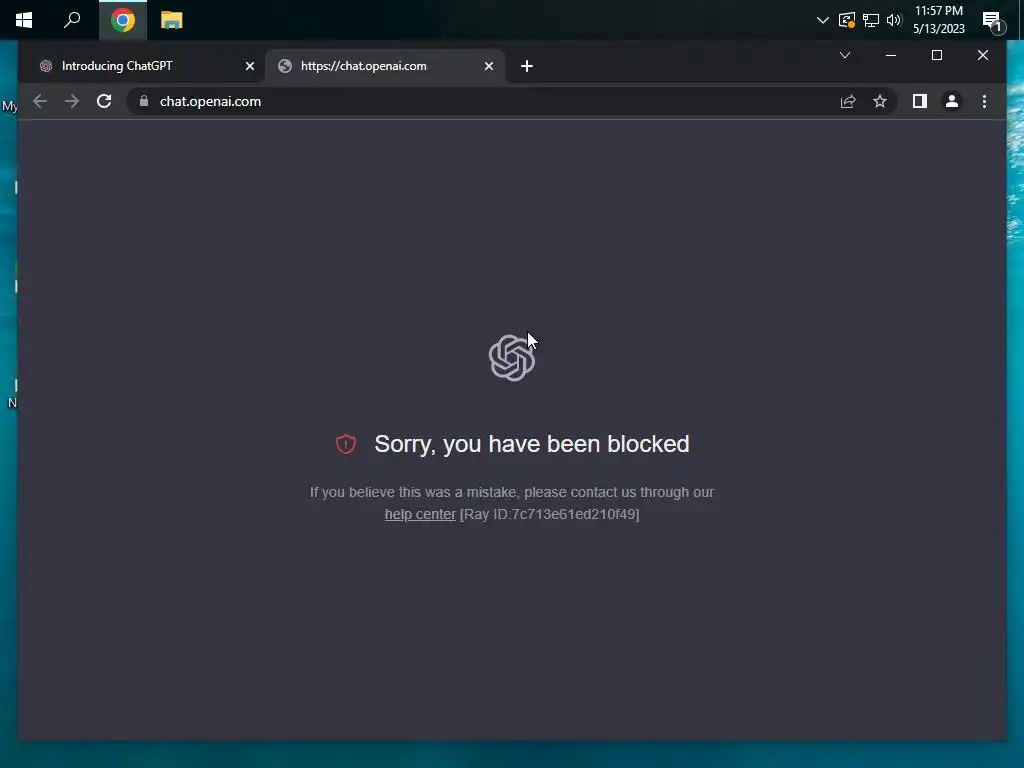1024x768 pixels.
Task: Bookmark this page with the star icon
Action: click(x=880, y=101)
